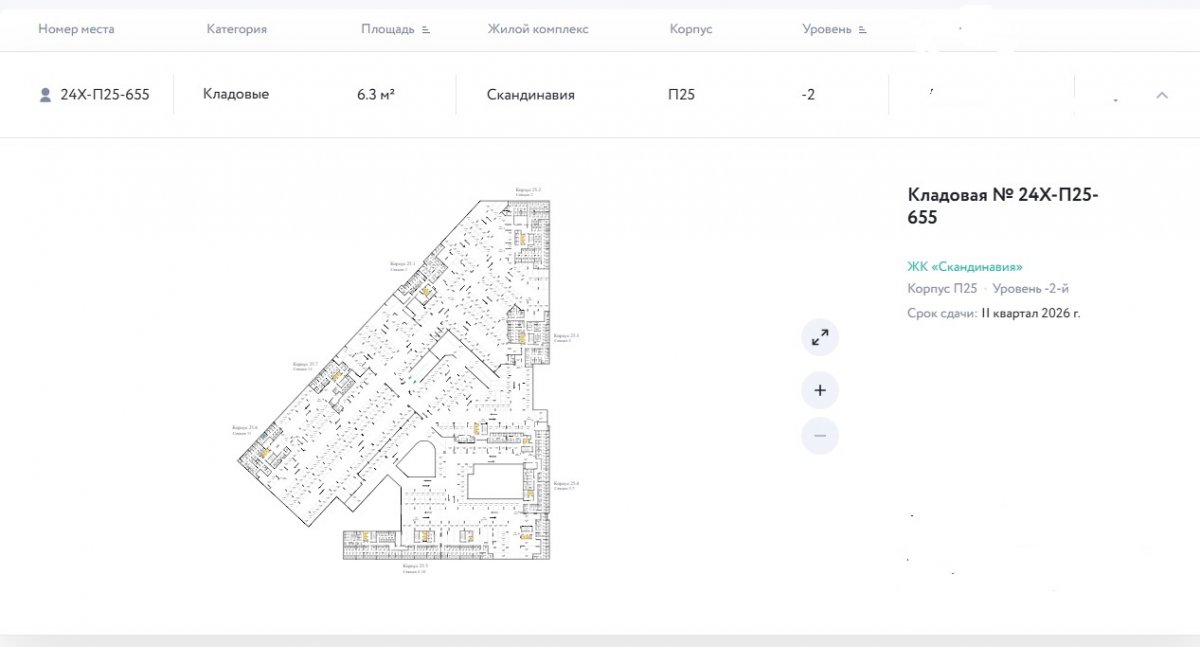1200x647 pixels.
Task: Zoom out of the floor plan
Action: [820, 436]
